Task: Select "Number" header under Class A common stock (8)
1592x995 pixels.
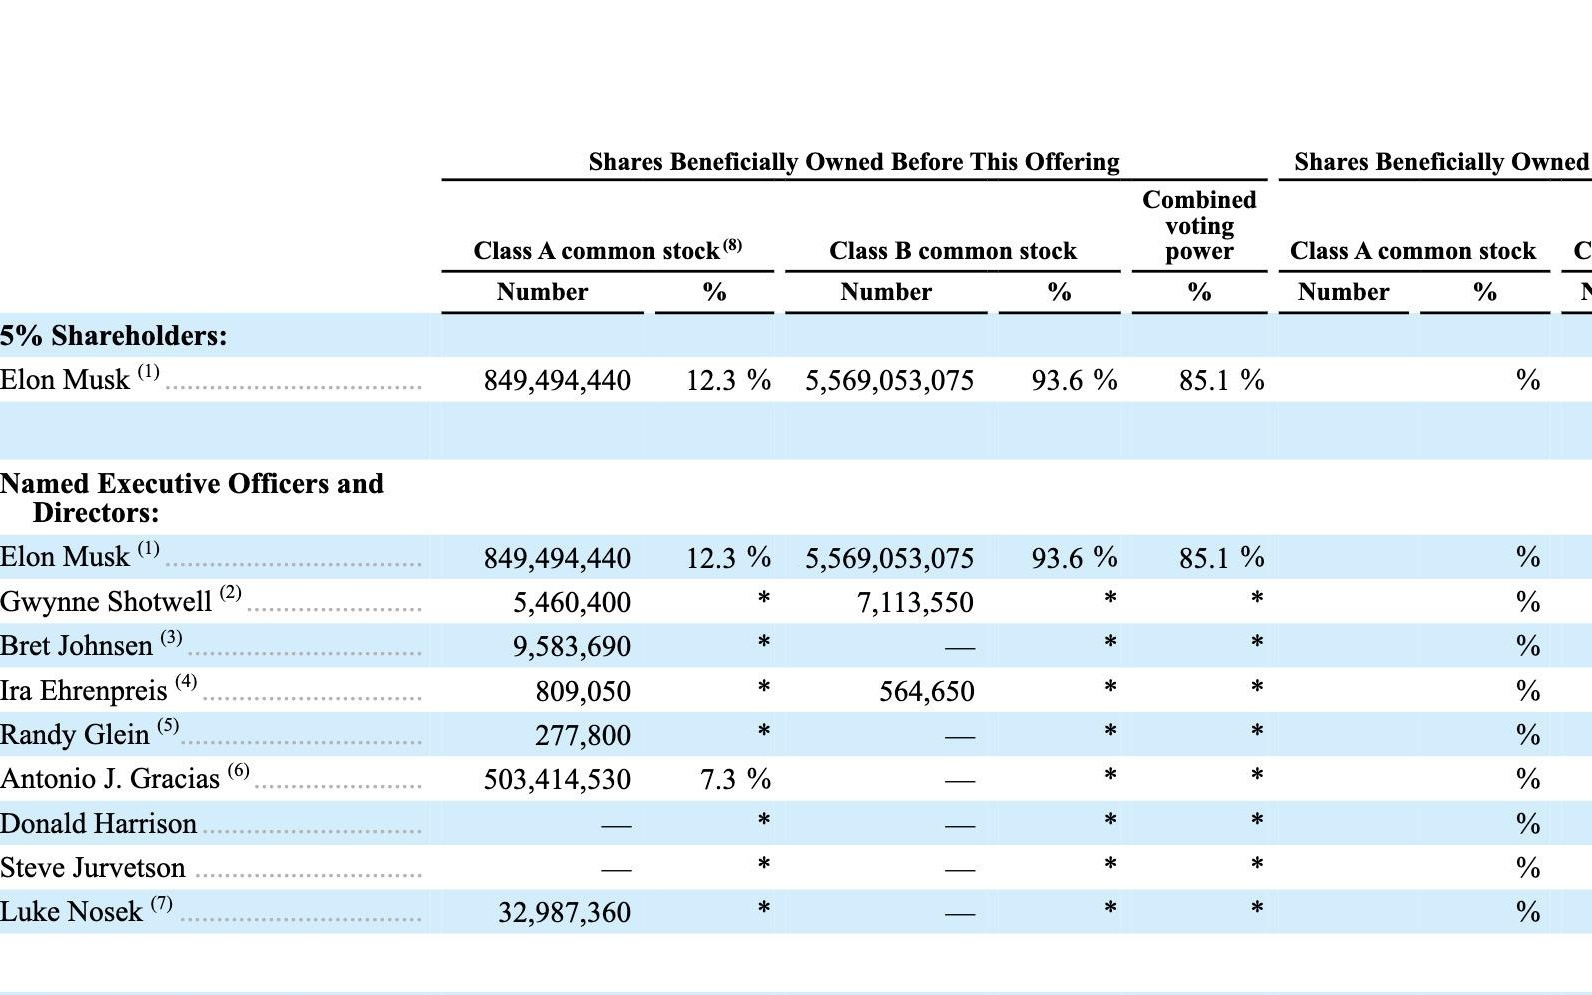Action: [x=542, y=292]
